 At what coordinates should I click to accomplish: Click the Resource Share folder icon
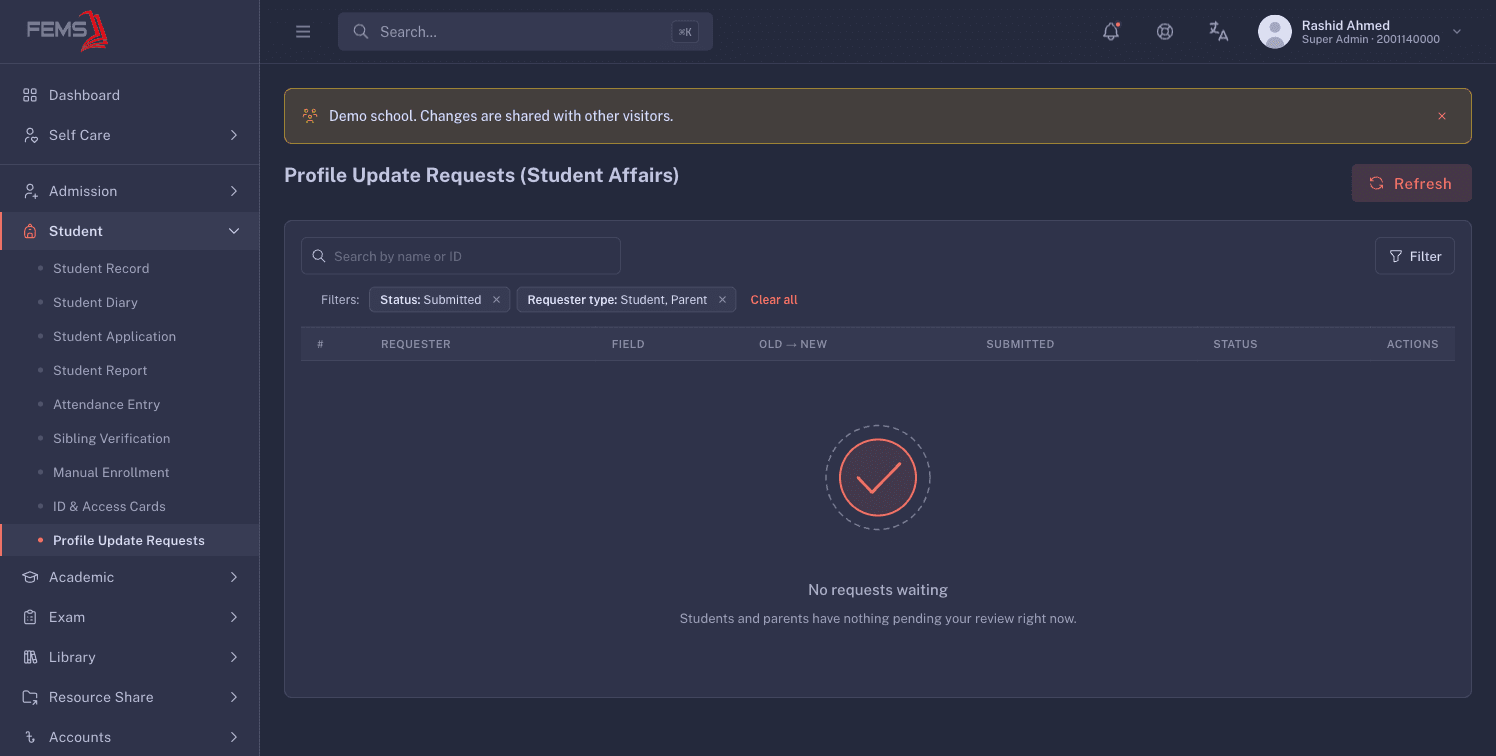pos(30,697)
